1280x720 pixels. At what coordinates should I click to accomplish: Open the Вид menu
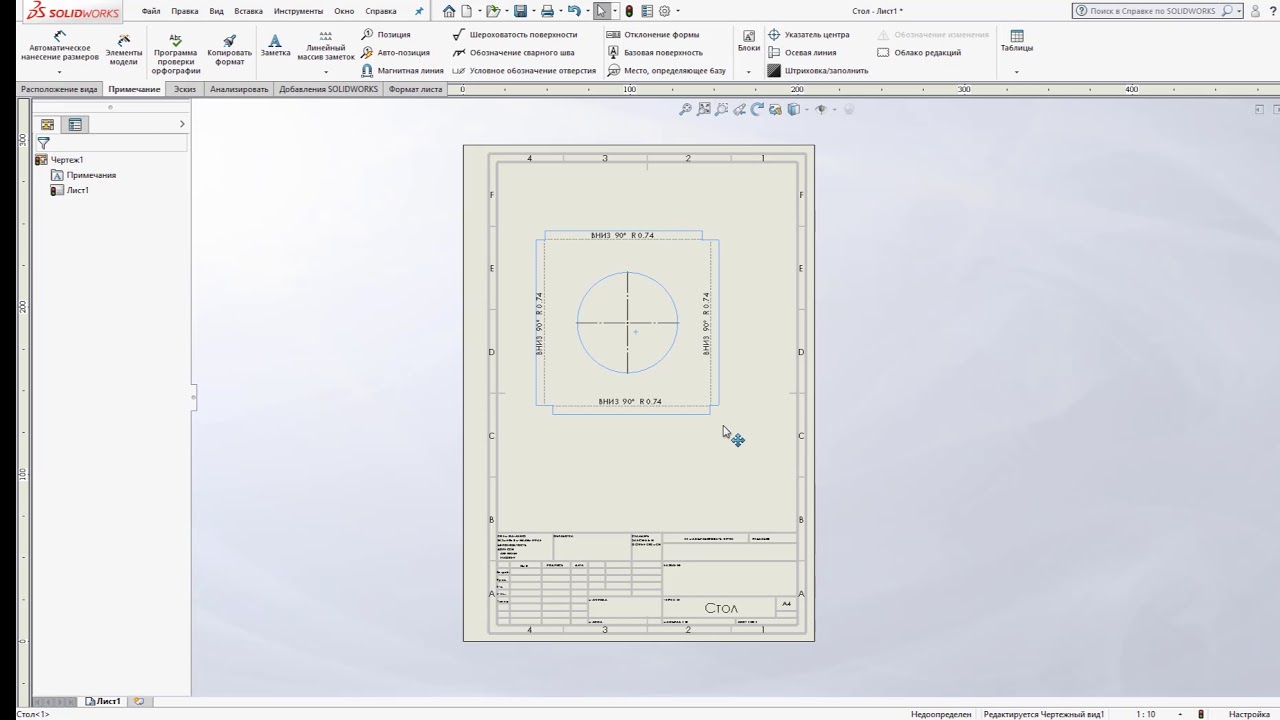coord(216,11)
